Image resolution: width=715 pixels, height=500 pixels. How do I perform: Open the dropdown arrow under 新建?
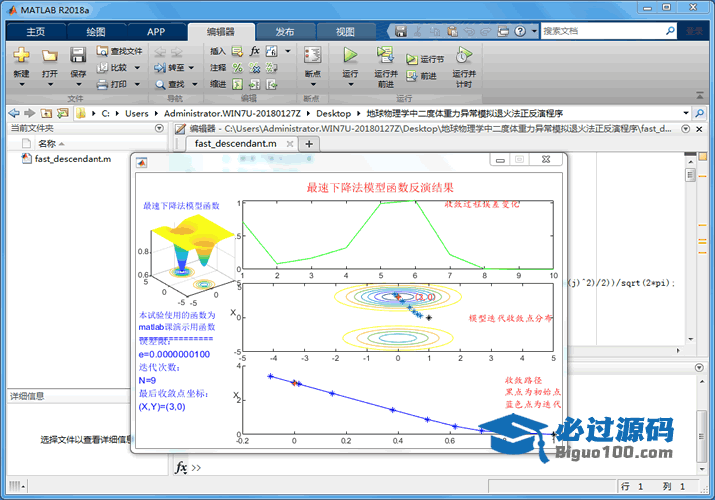[21, 84]
